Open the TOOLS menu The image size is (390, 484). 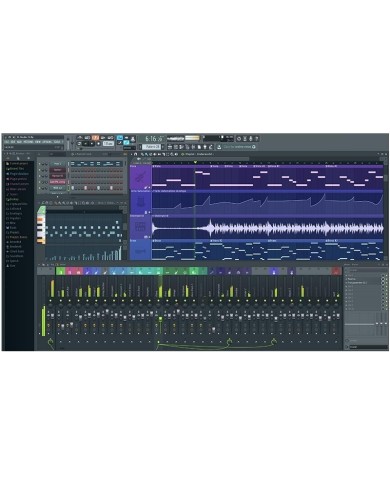57,142
